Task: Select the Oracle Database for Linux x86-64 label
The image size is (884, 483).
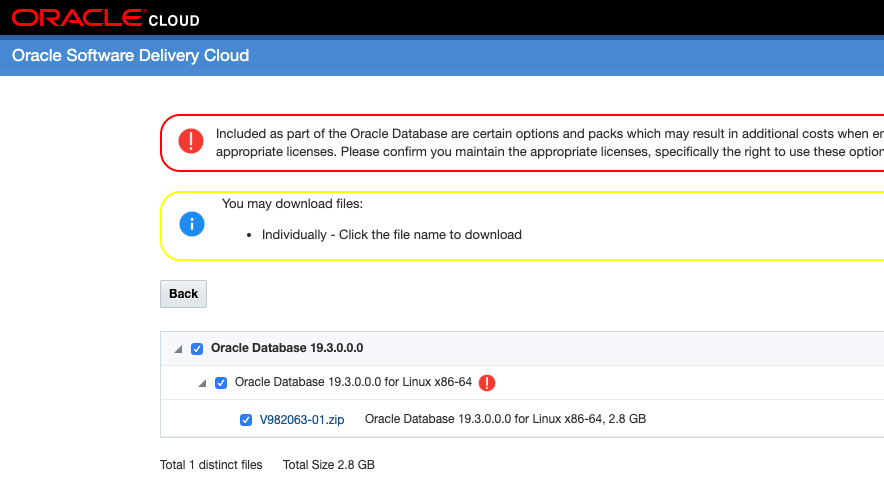Action: pos(353,382)
